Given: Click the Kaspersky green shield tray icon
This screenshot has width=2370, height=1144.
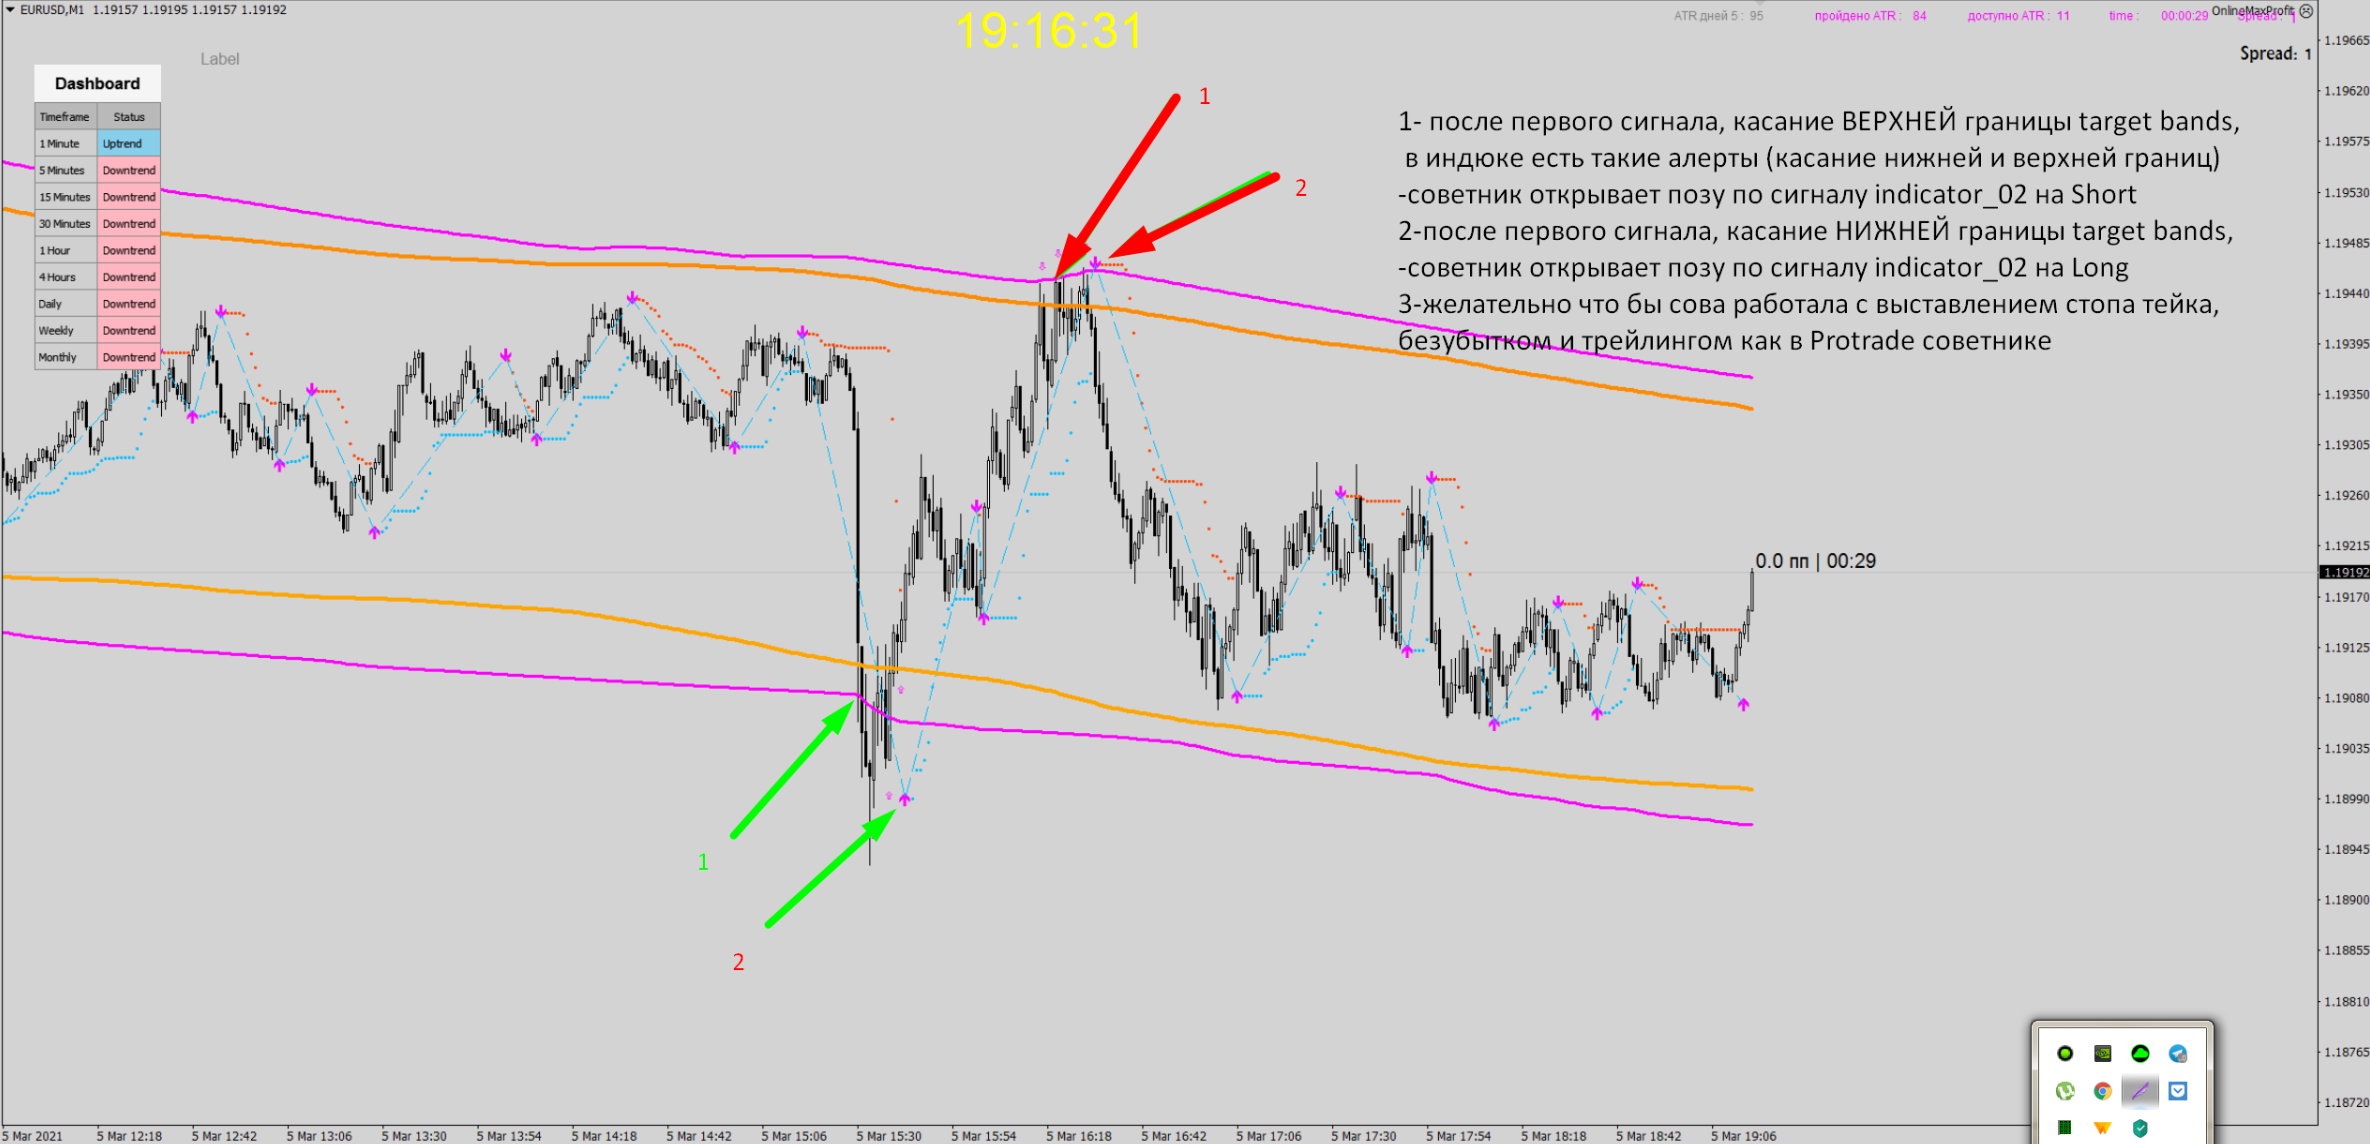Looking at the screenshot, I should [2140, 1128].
